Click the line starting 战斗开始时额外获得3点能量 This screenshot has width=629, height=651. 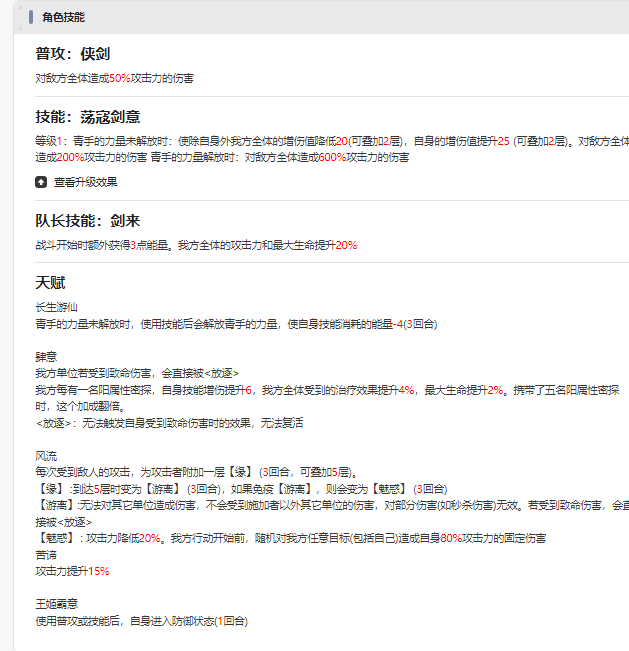coord(196,245)
